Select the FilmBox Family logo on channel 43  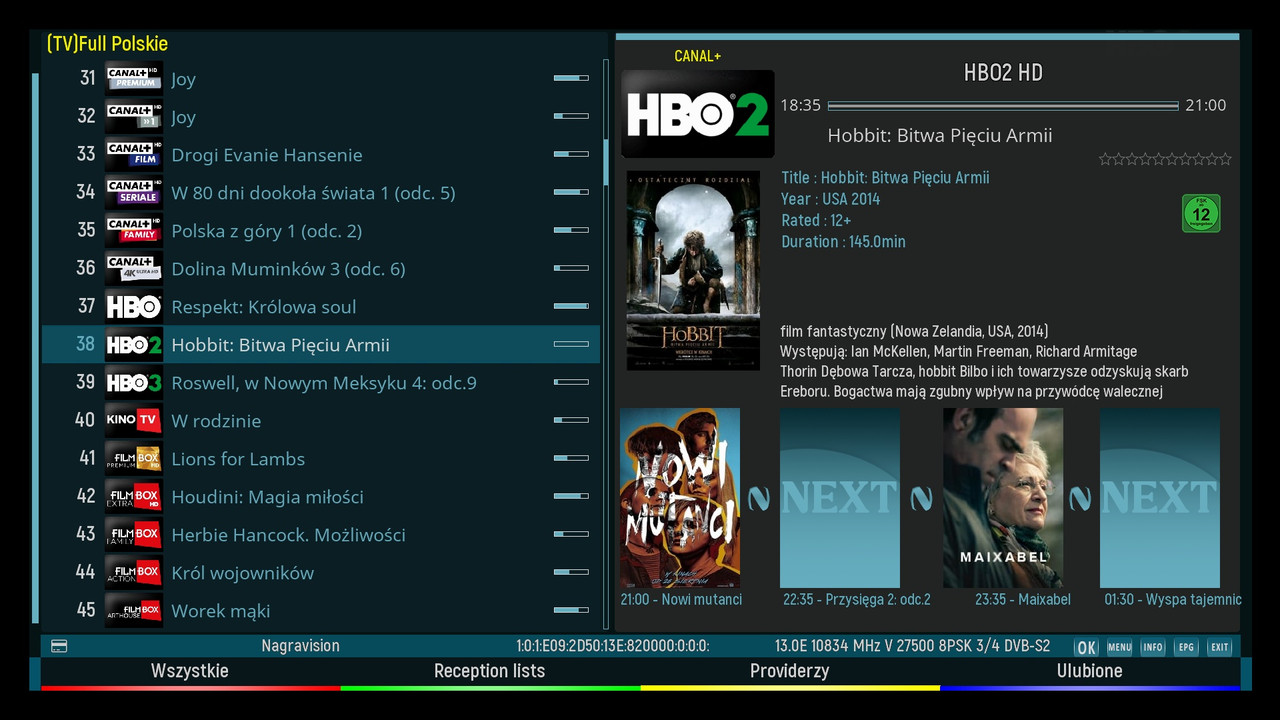pos(134,534)
